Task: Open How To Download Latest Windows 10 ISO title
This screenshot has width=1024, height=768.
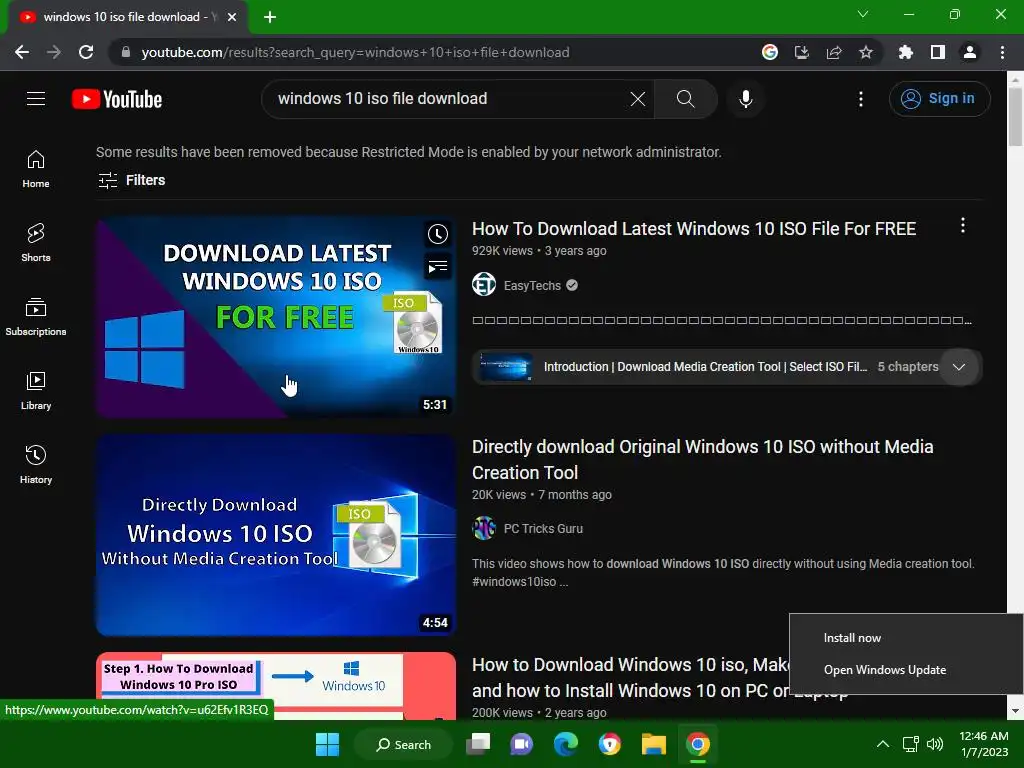Action: point(694,229)
